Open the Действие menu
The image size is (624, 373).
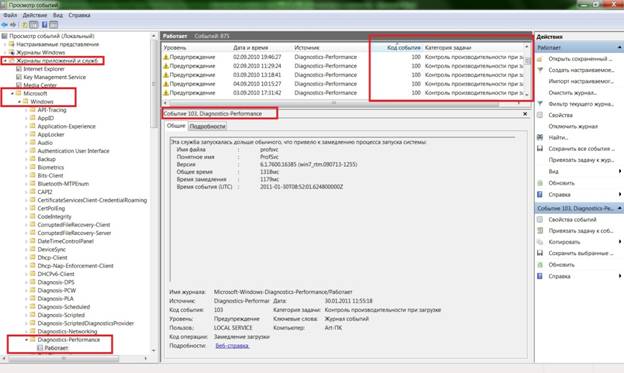[x=35, y=15]
